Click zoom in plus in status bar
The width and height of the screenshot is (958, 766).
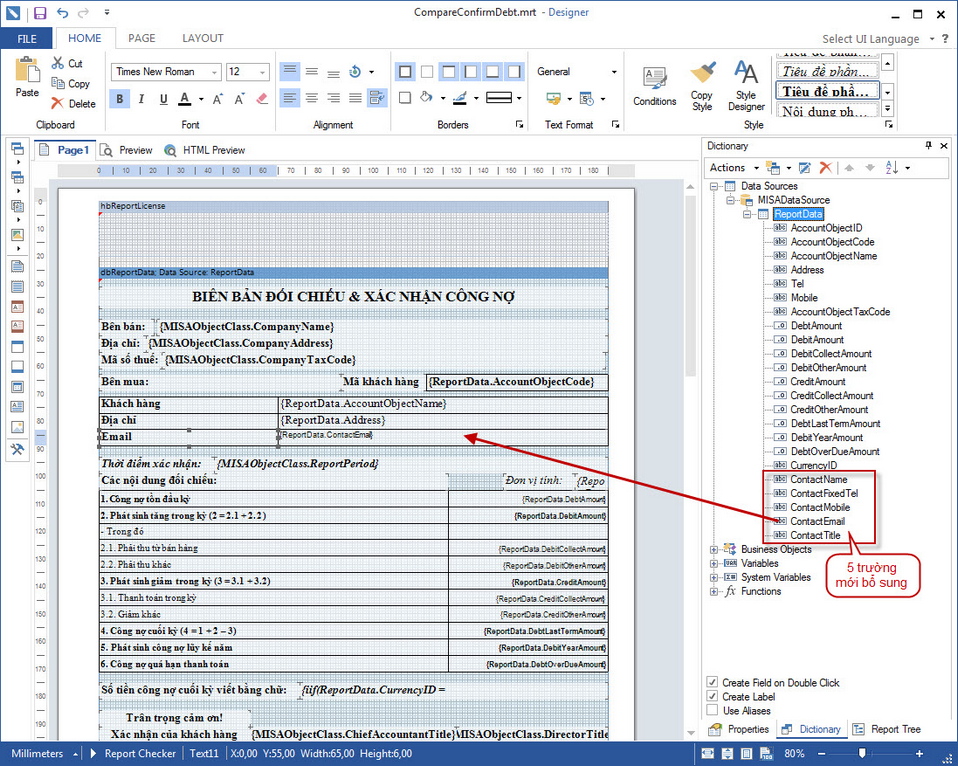(x=920, y=754)
